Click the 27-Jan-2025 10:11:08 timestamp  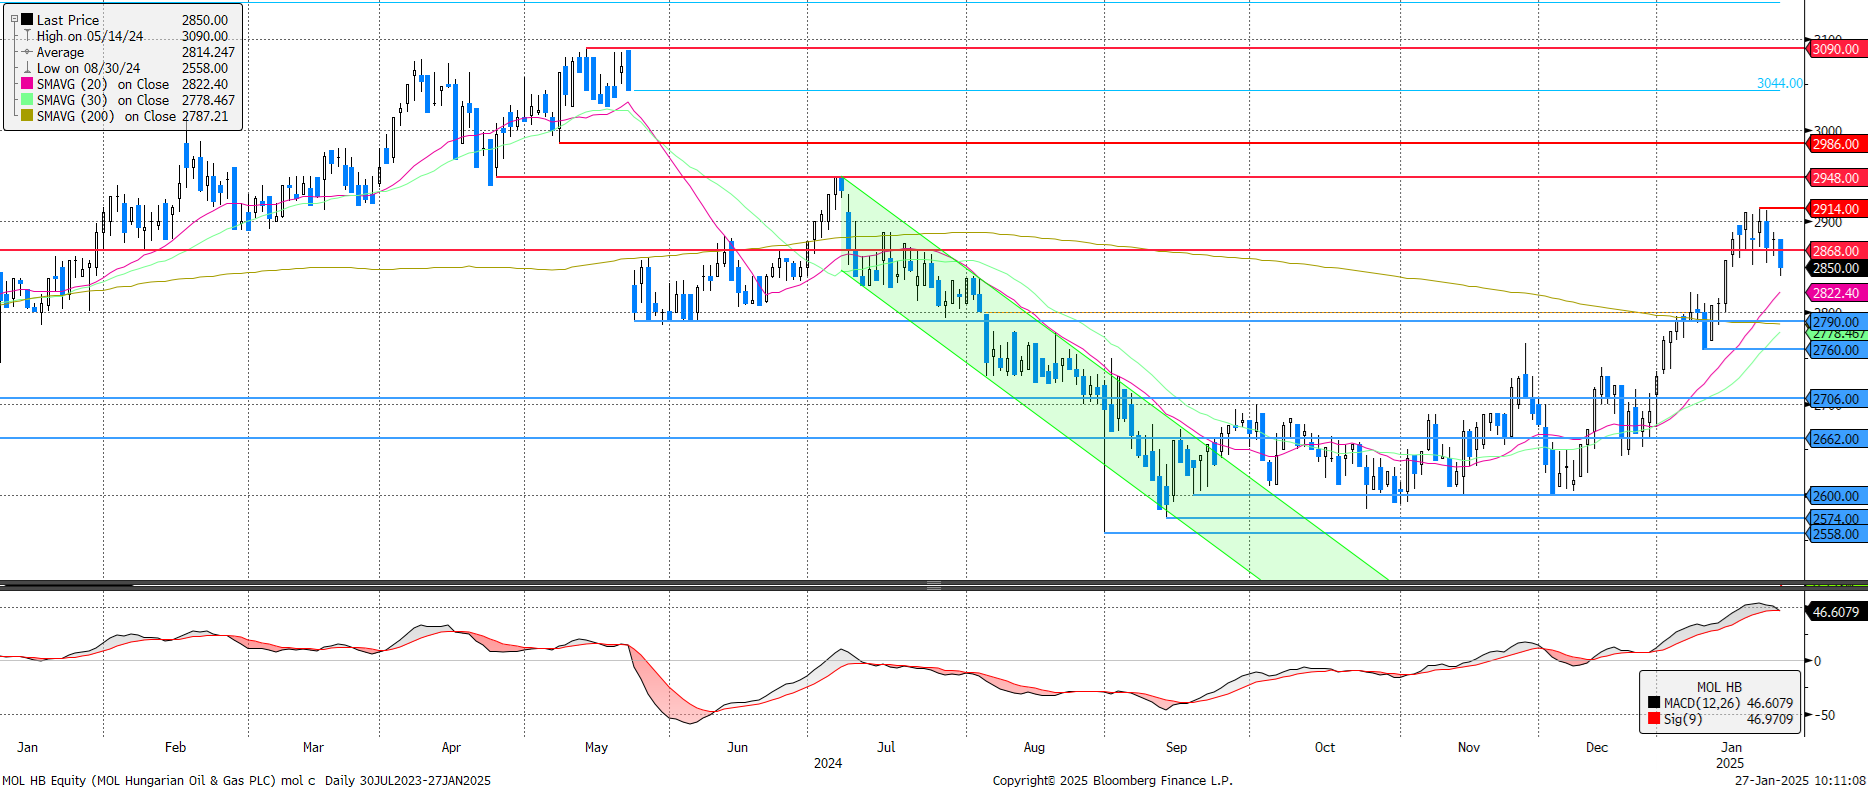(x=1800, y=781)
